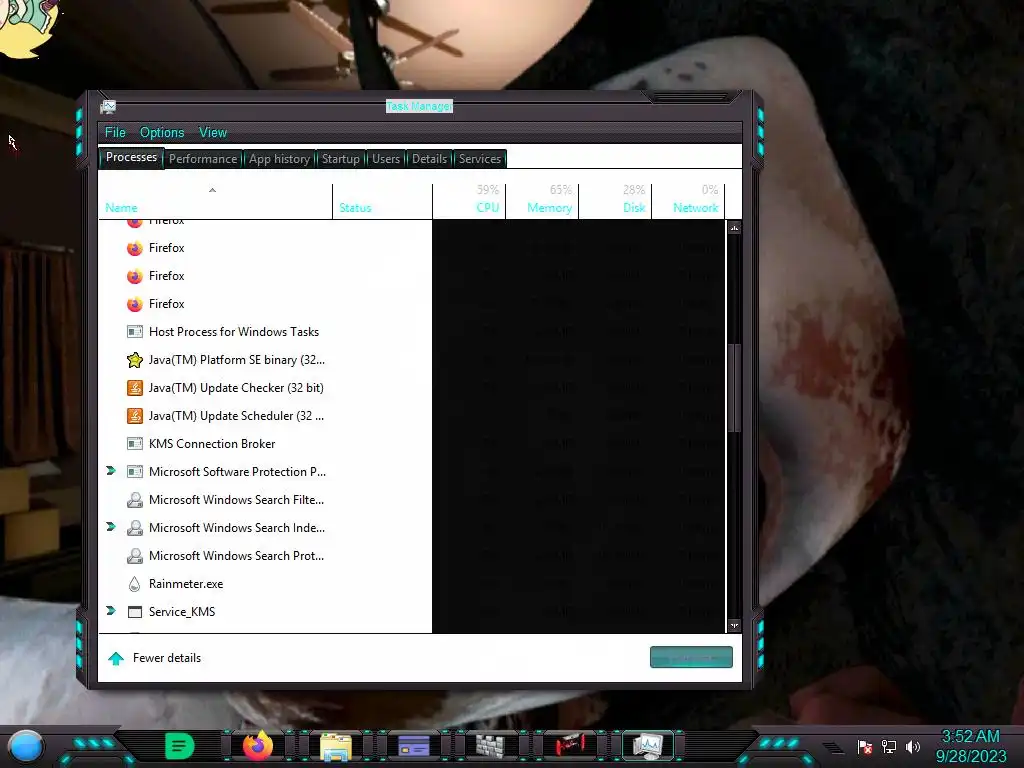Image resolution: width=1024 pixels, height=768 pixels.
Task: Sort by the Memory column header
Action: click(542, 201)
